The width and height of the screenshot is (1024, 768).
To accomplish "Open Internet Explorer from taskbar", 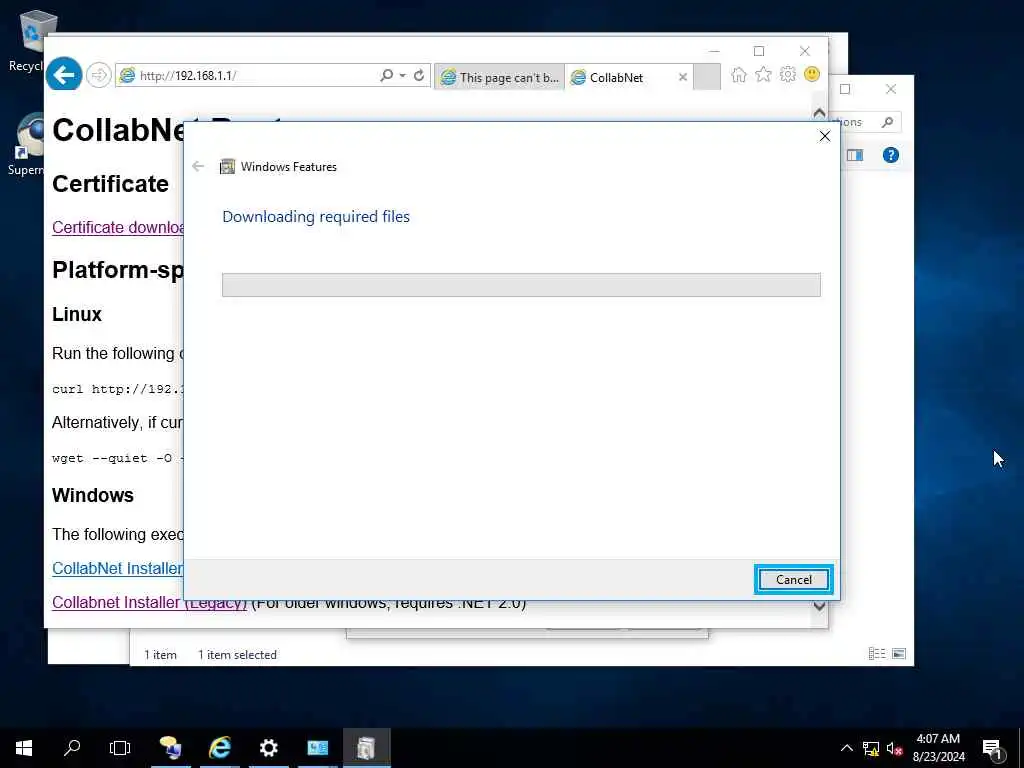I will pos(220,748).
